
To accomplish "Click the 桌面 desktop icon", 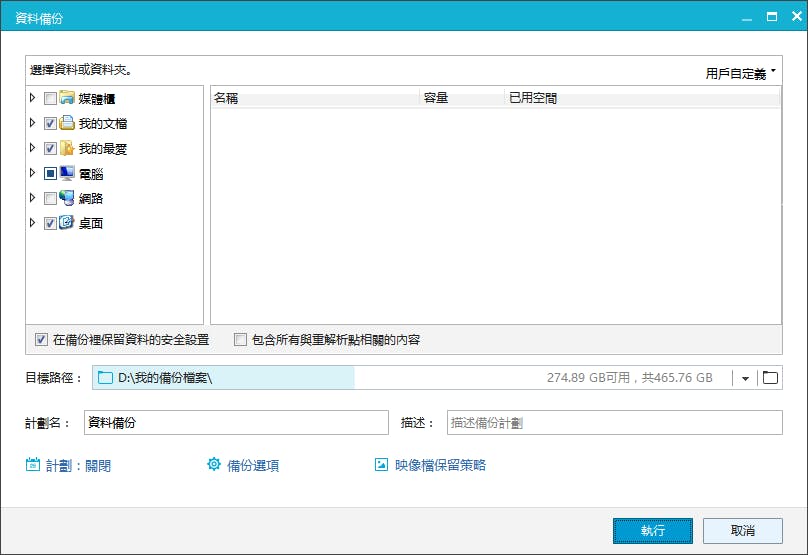I will pyautogui.click(x=67, y=223).
